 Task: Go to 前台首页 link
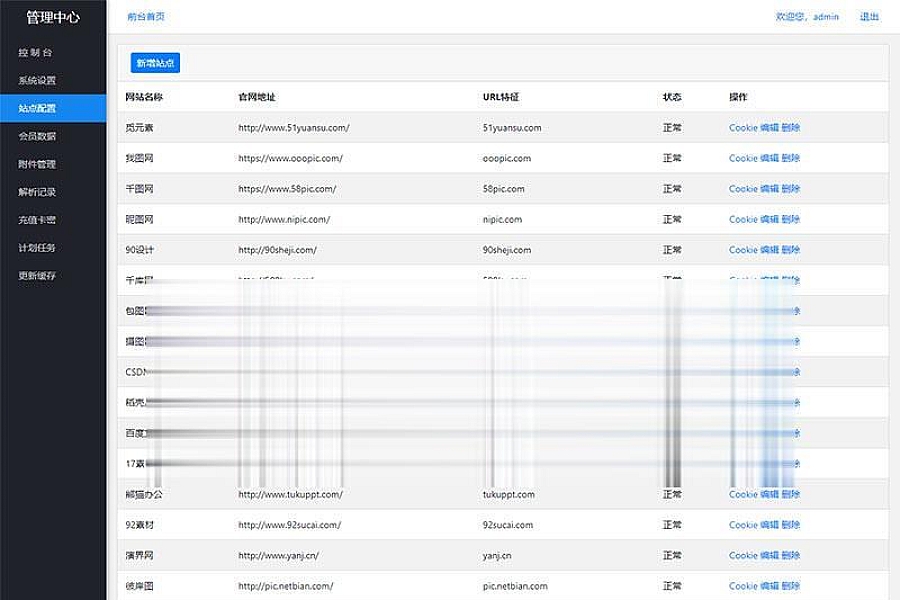coord(146,17)
